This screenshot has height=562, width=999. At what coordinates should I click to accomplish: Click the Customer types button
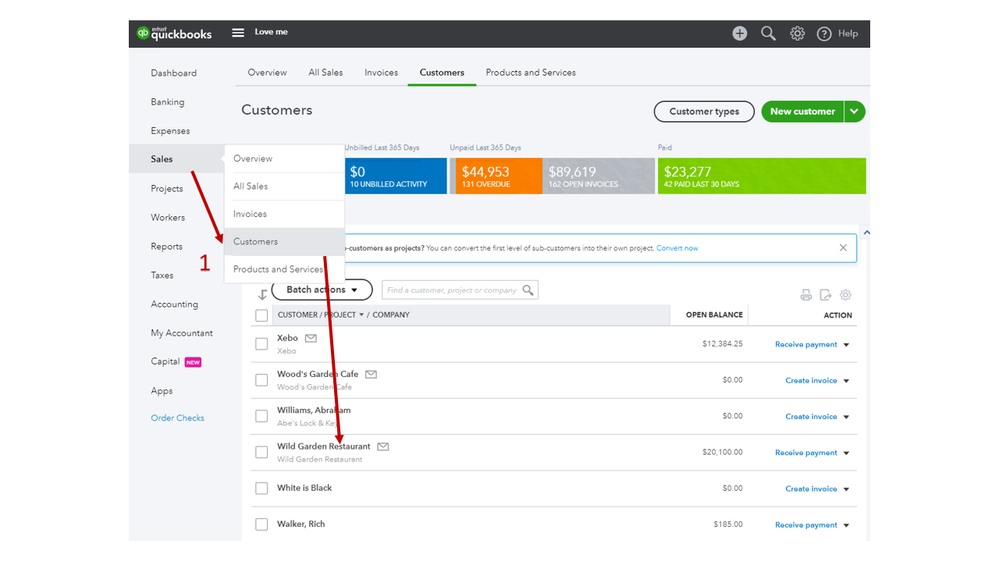[x=704, y=112]
